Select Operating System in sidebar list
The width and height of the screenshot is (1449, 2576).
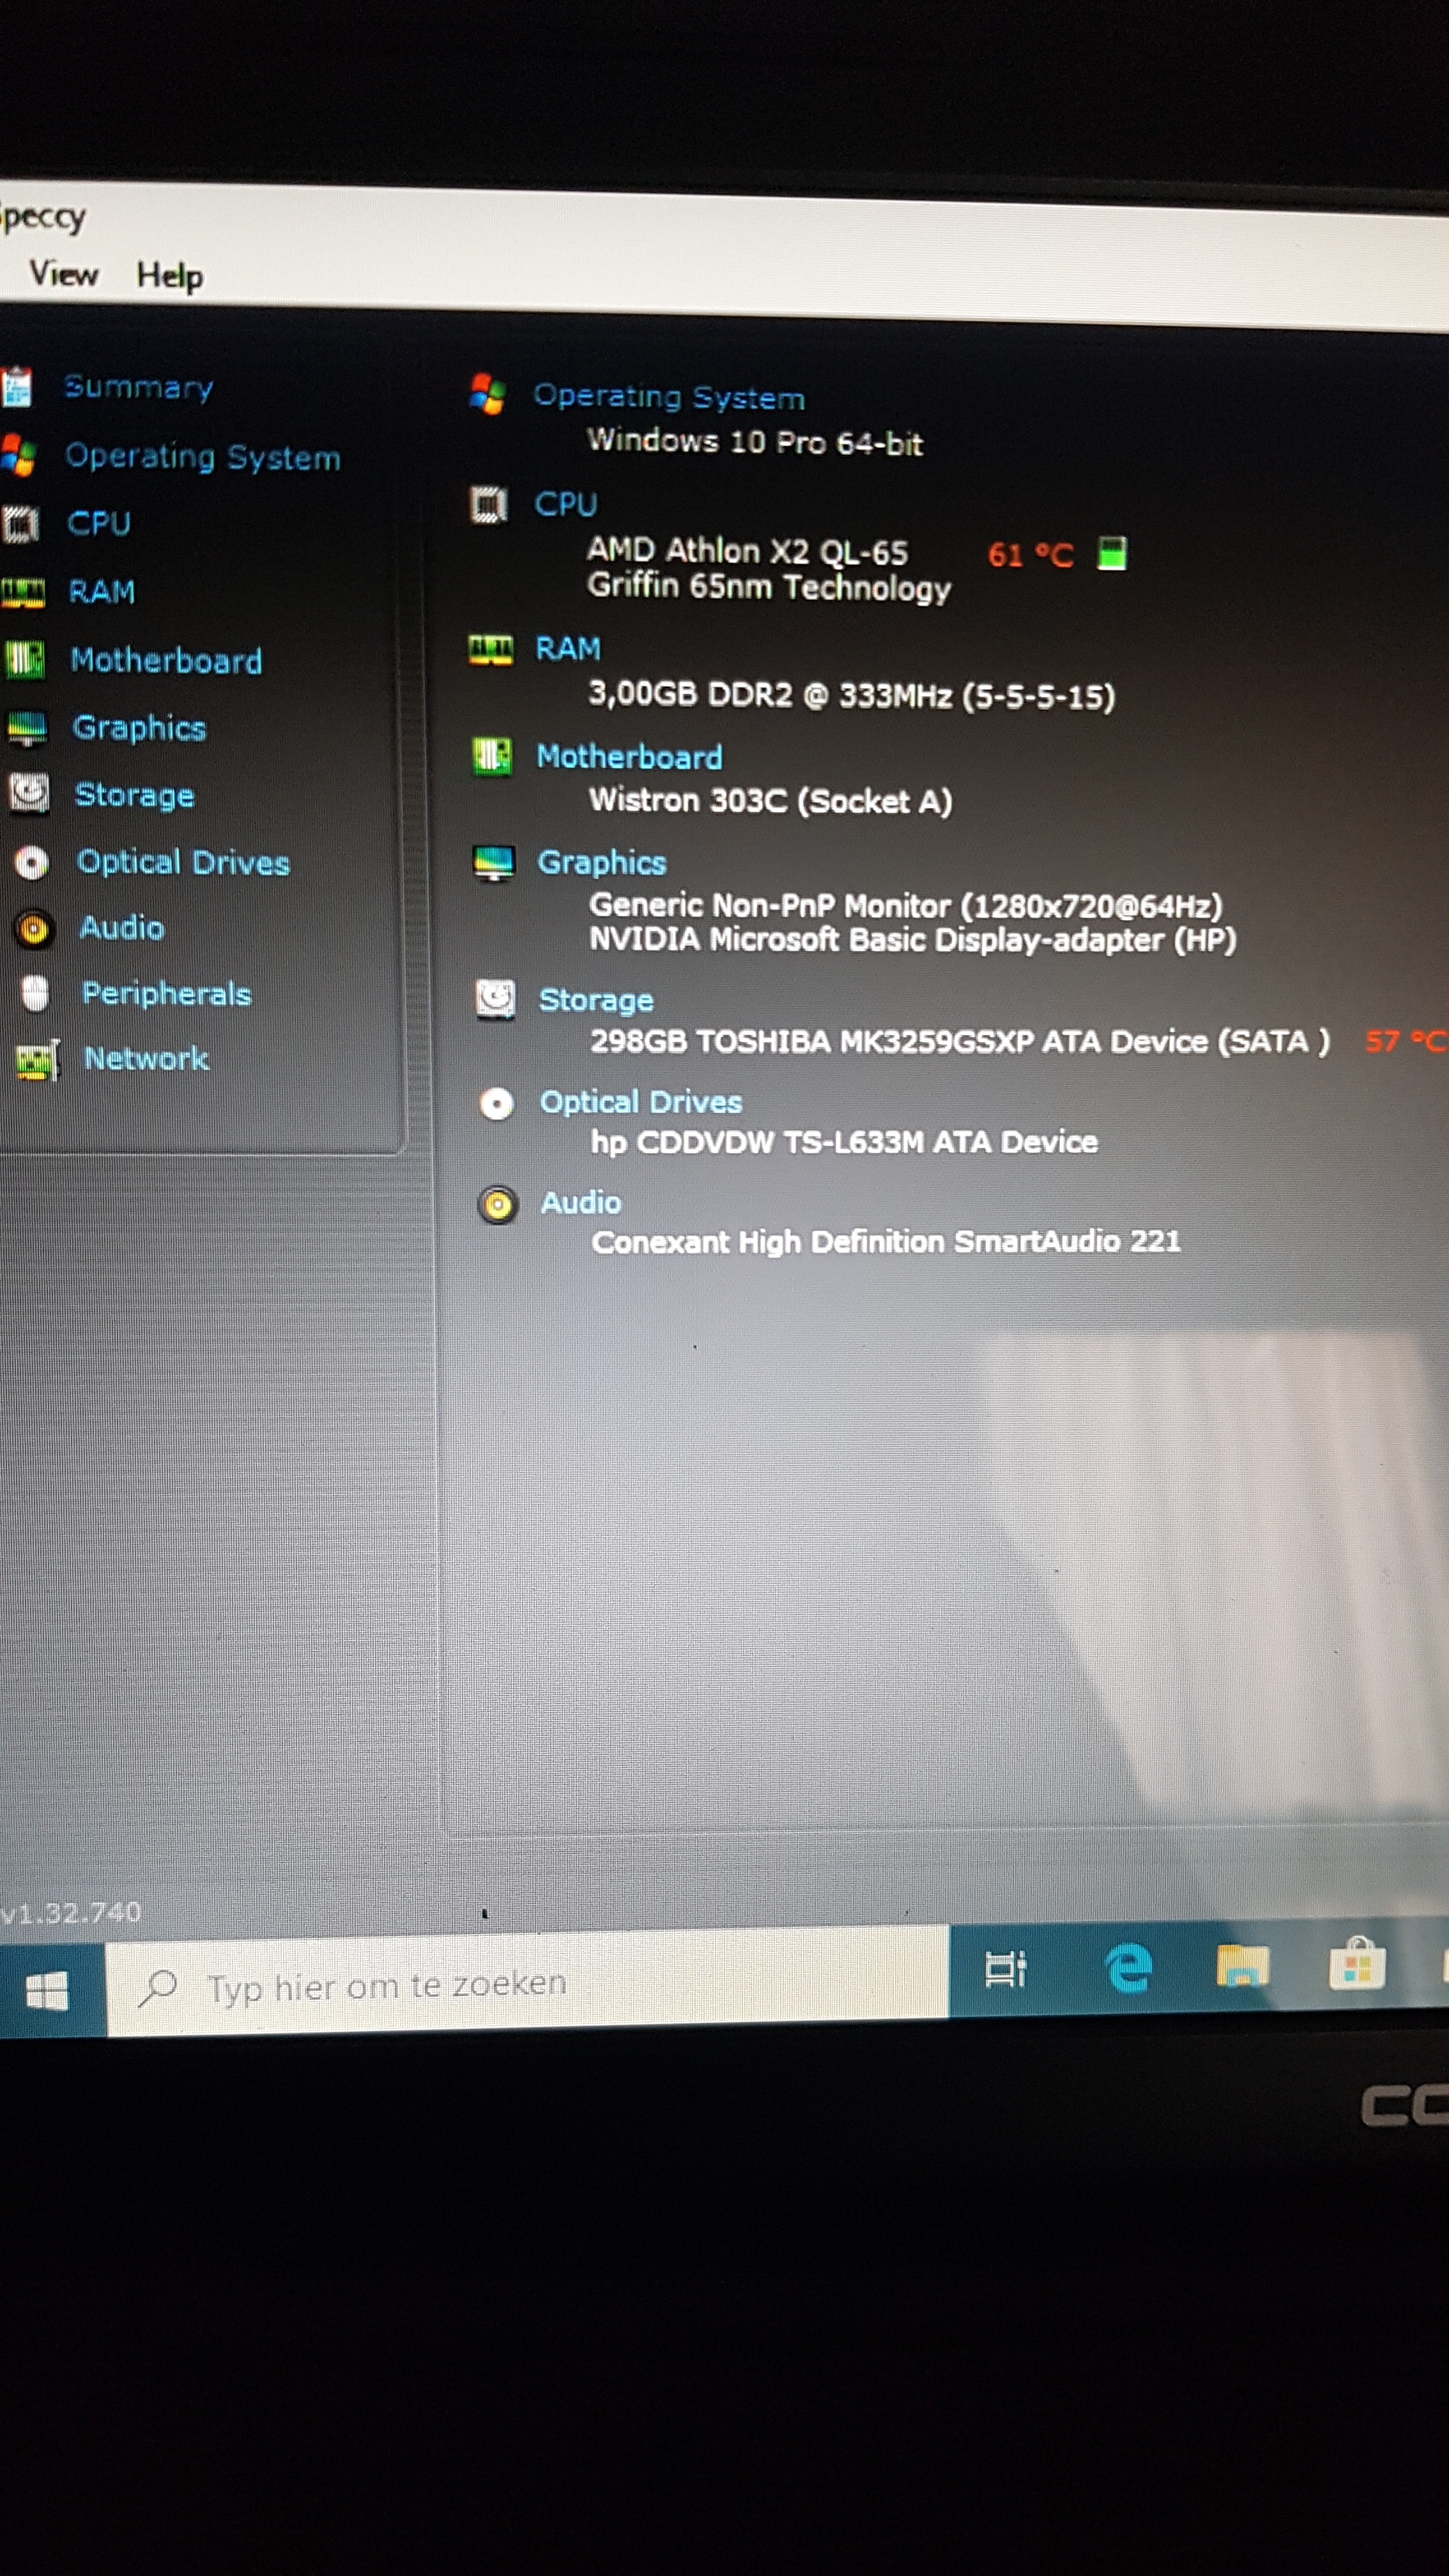coord(202,458)
